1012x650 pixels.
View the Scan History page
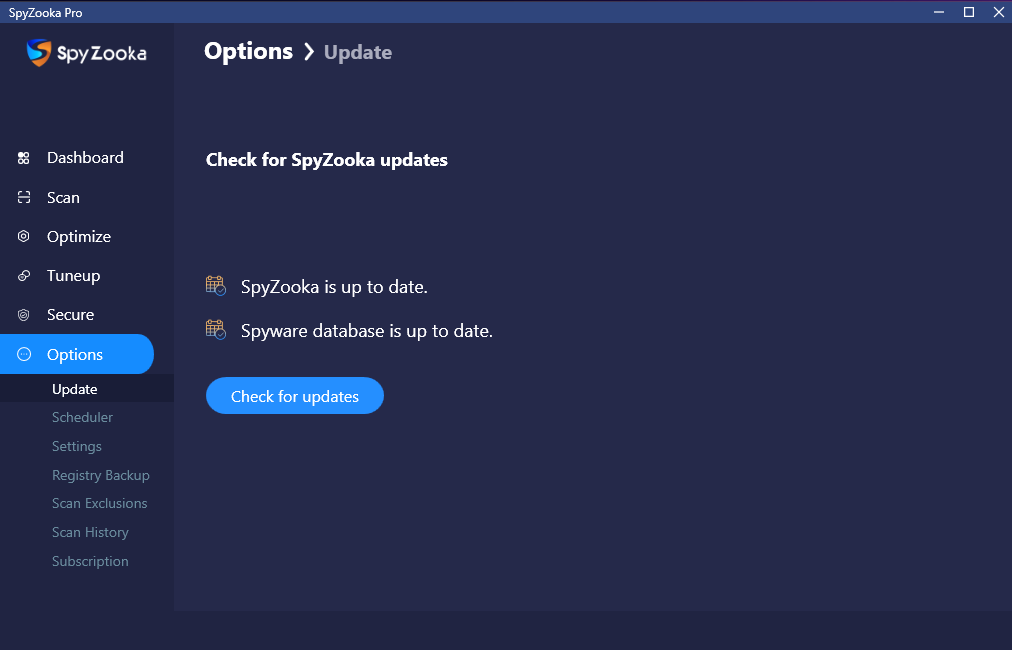click(x=90, y=532)
